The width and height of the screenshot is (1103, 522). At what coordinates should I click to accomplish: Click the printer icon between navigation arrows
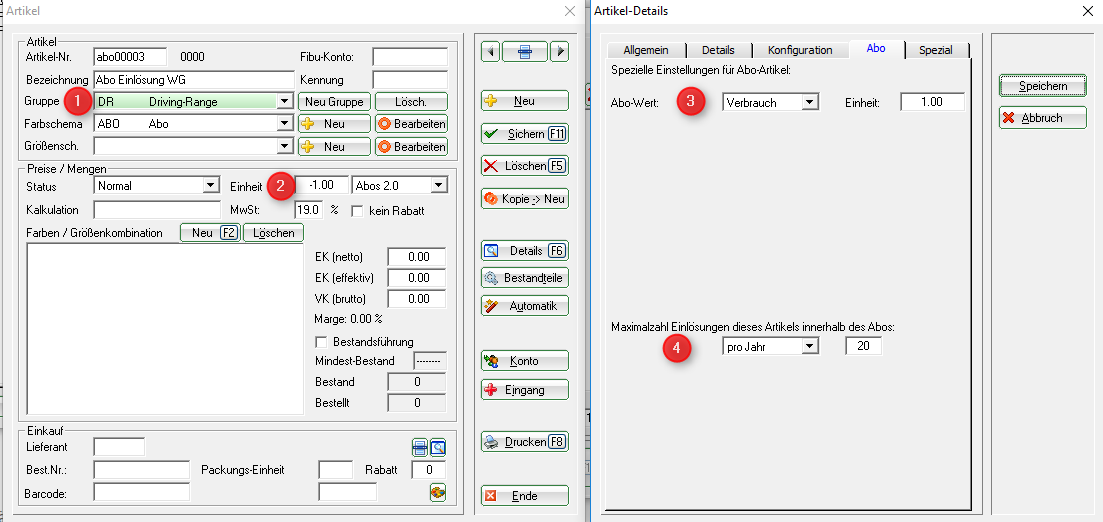pyautogui.click(x=525, y=51)
